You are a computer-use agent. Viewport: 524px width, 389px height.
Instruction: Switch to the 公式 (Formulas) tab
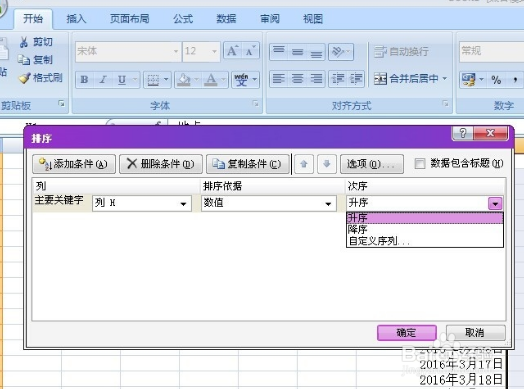click(x=183, y=18)
